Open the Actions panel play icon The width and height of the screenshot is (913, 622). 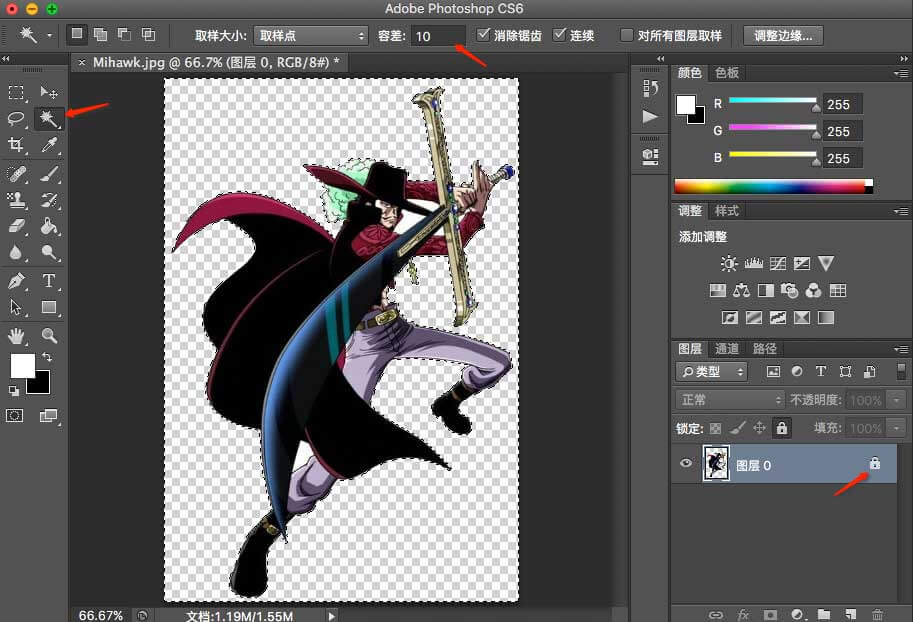650,116
